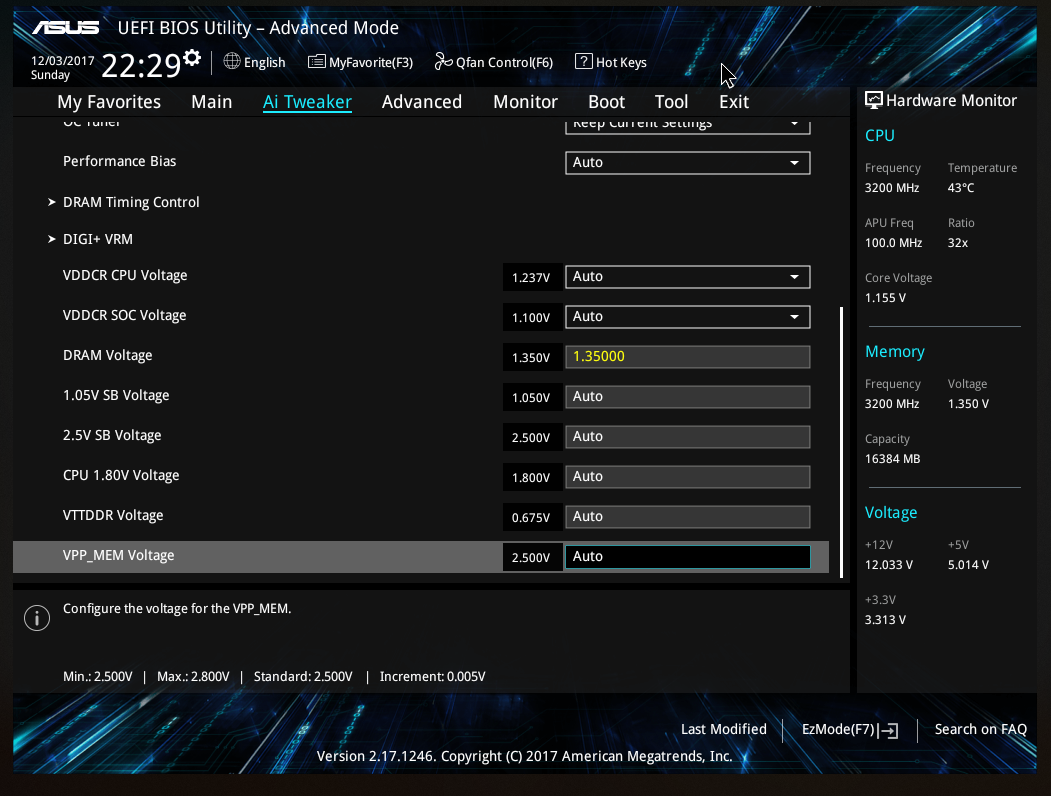Screen dimensions: 1051x796
Task: Click the Hot Keys question mark icon
Action: pos(584,62)
